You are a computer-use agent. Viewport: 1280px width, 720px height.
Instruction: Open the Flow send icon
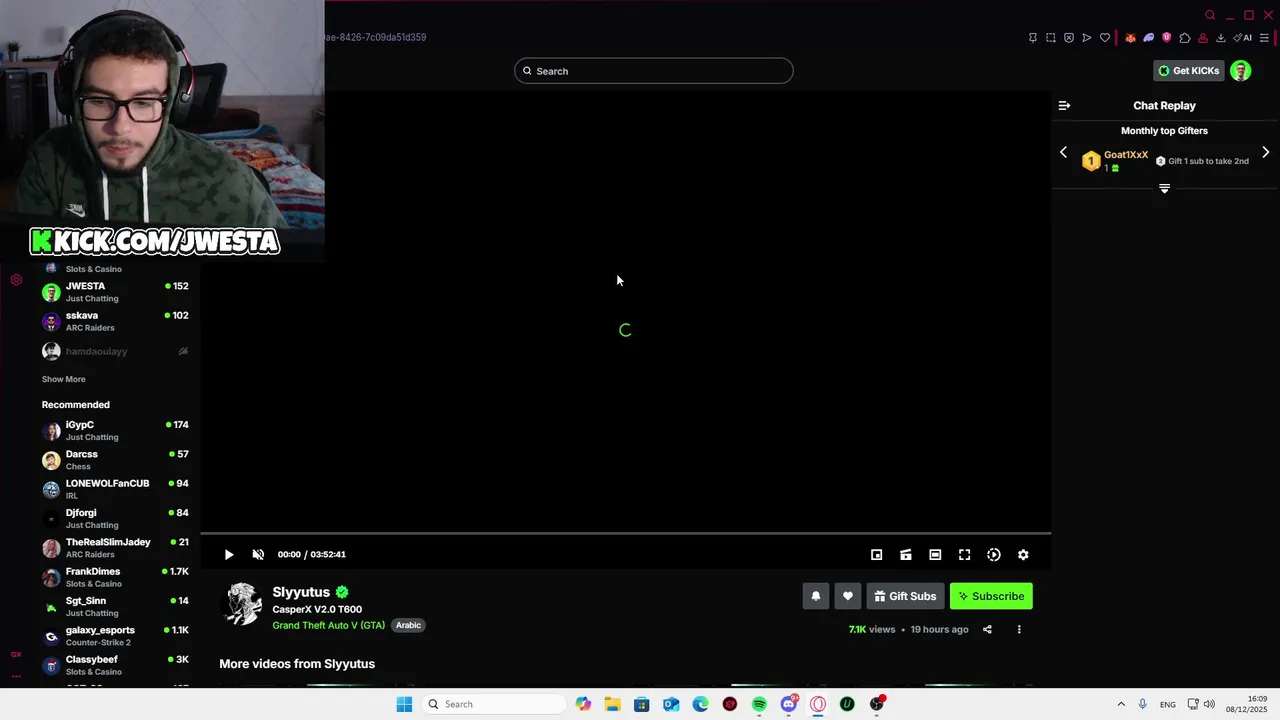1087,38
